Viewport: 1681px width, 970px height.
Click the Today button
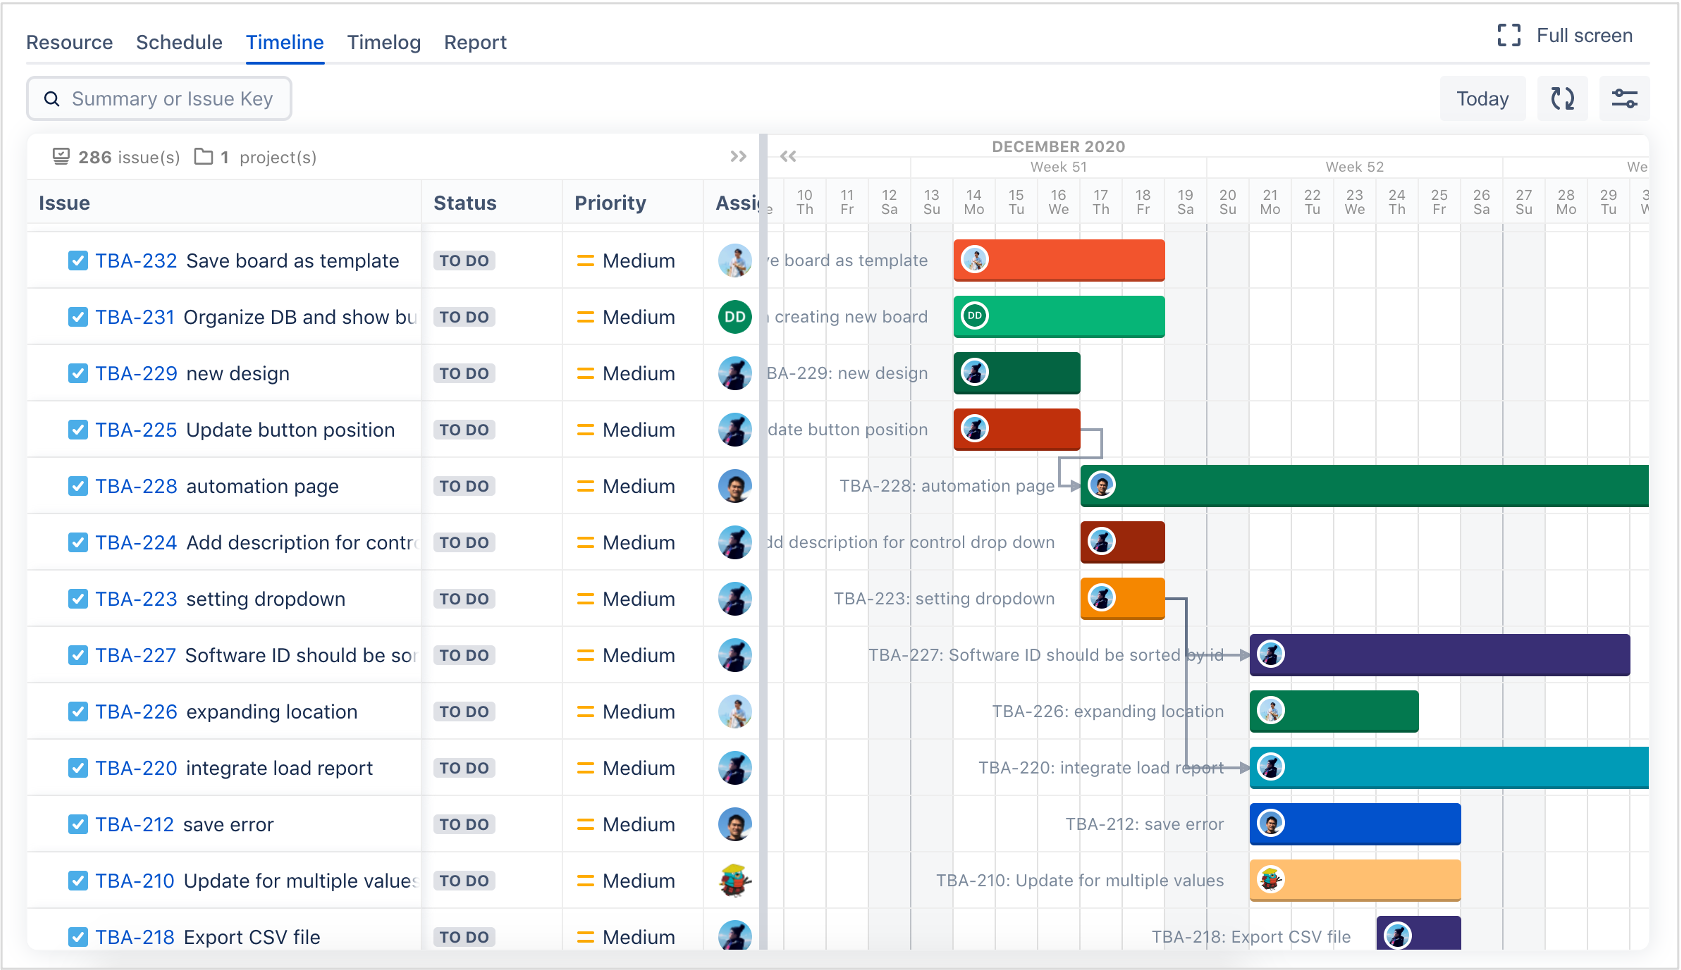click(x=1482, y=99)
